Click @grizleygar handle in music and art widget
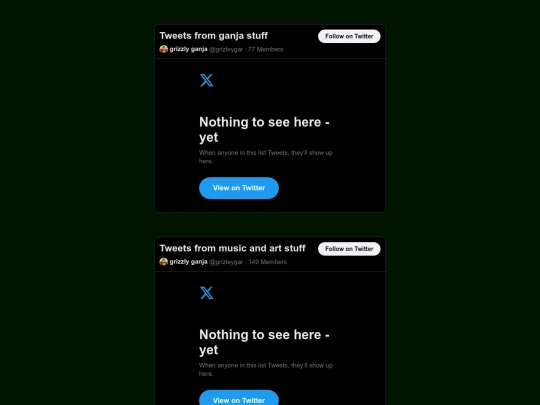Image resolution: width=540 pixels, height=405 pixels. click(226, 262)
